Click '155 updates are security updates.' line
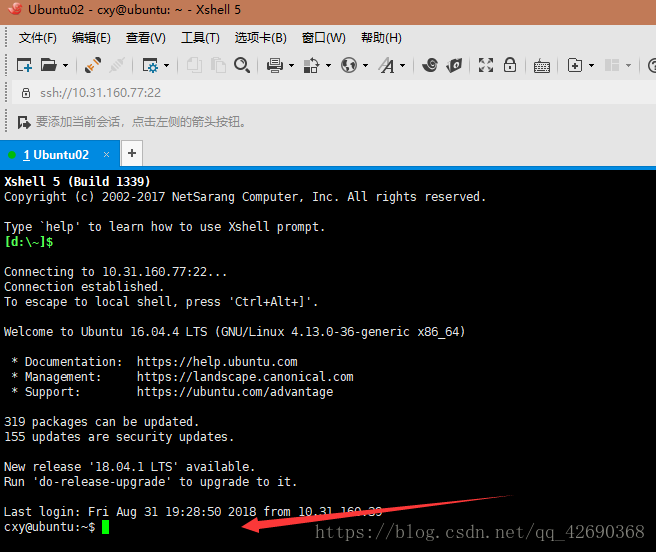This screenshot has width=656, height=552. tap(119, 436)
